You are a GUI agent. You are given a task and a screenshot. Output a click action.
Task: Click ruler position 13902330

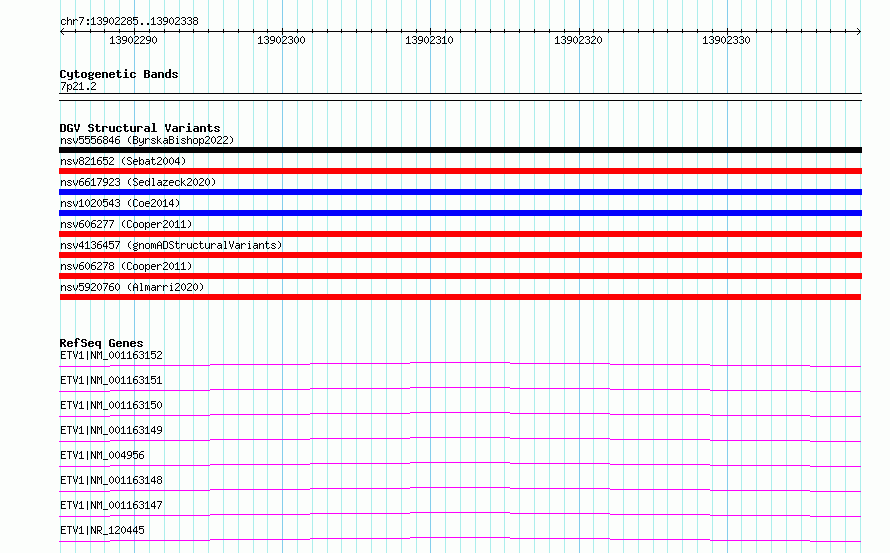pyautogui.click(x=726, y=40)
